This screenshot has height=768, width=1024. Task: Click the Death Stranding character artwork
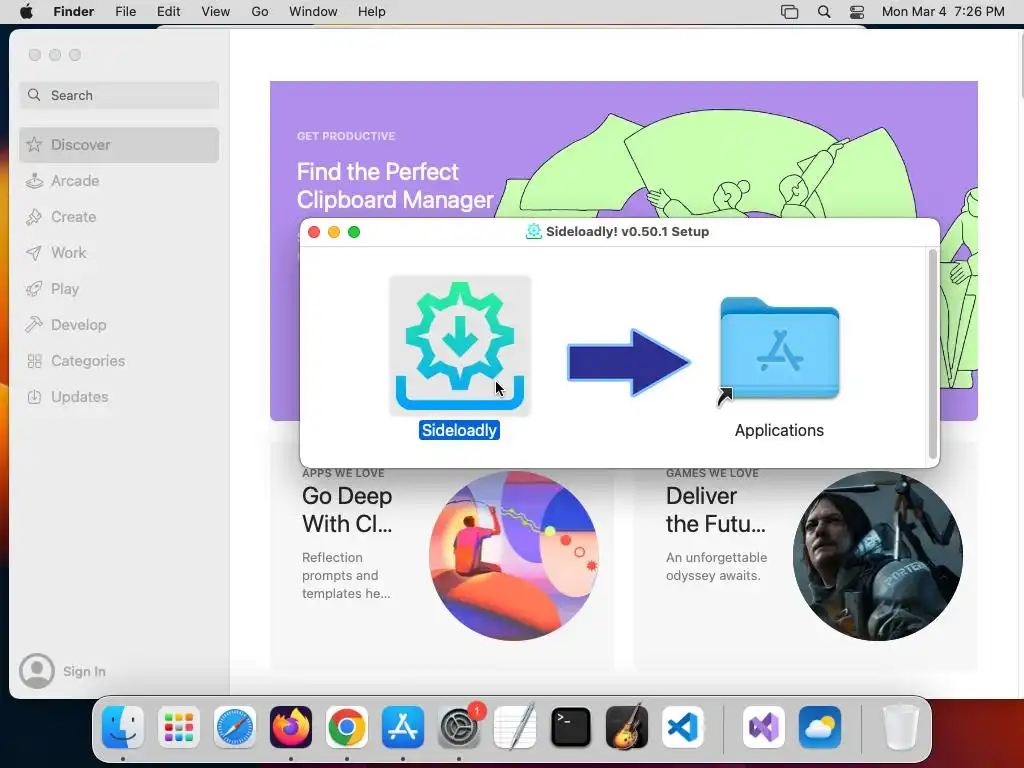pos(878,556)
